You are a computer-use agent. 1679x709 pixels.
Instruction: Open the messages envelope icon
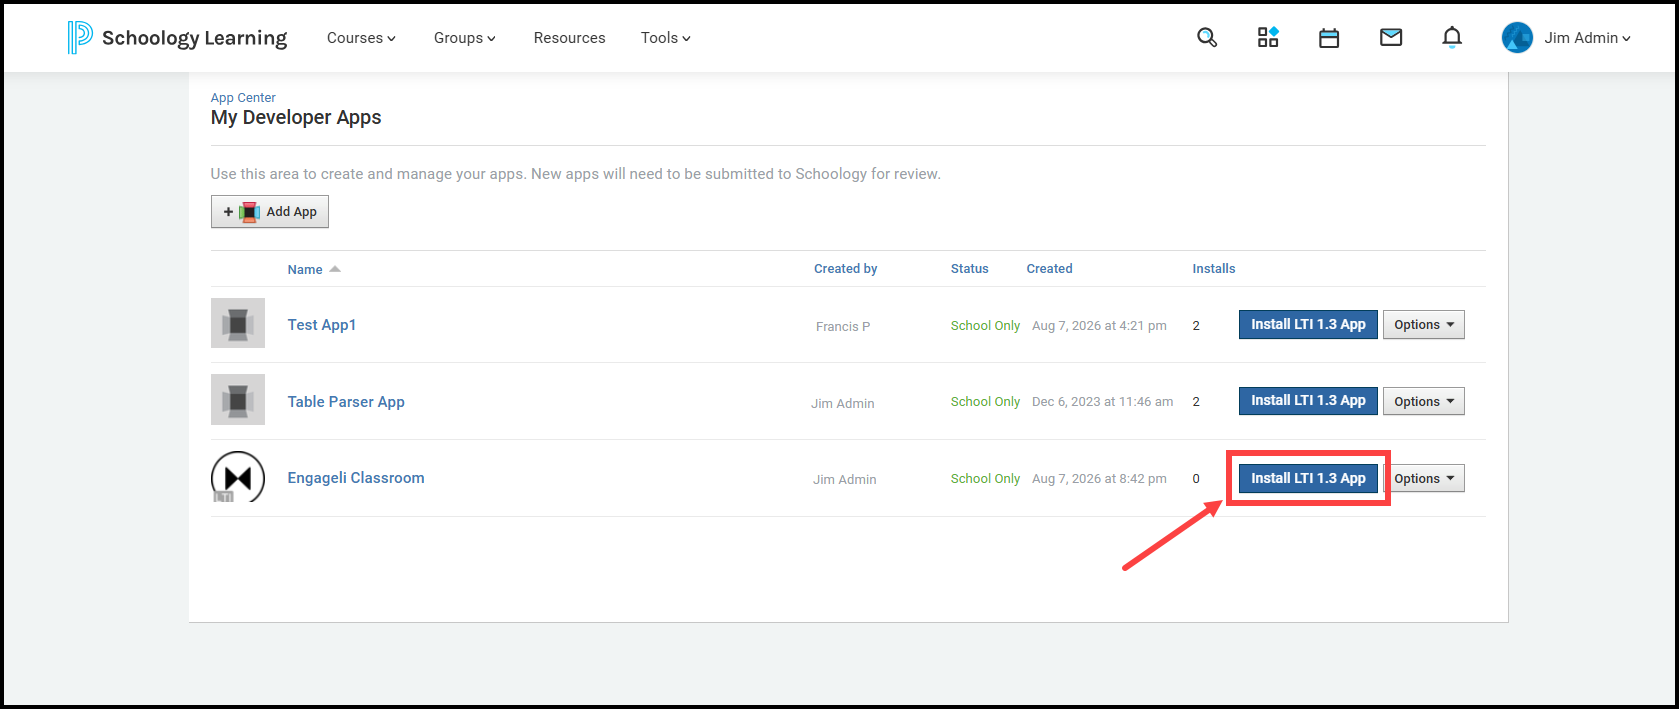1391,38
